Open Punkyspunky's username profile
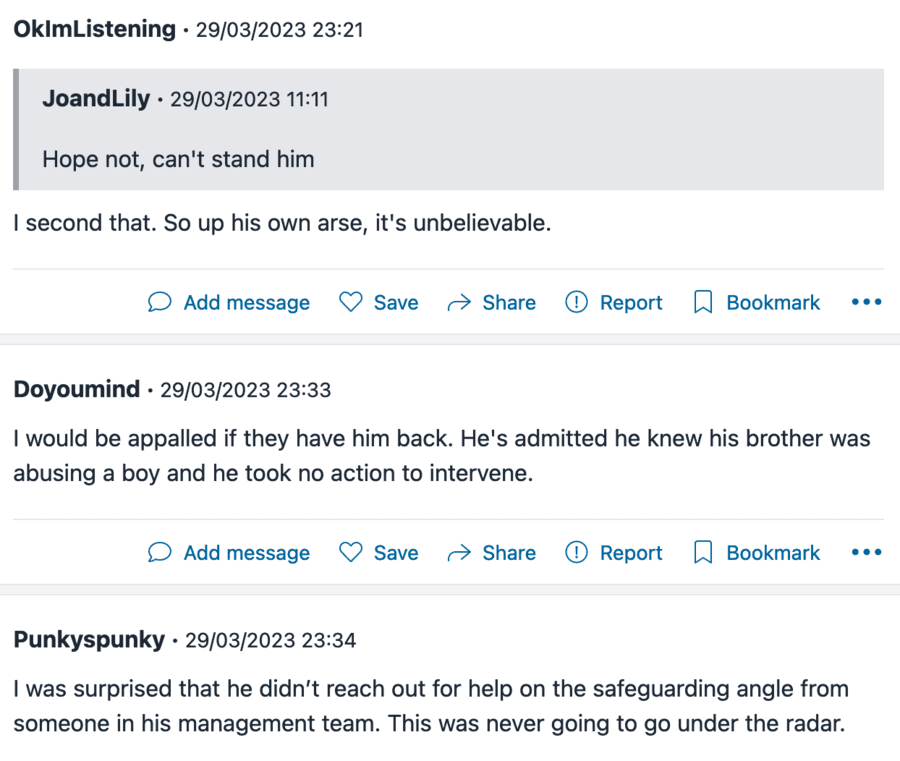 coord(89,639)
